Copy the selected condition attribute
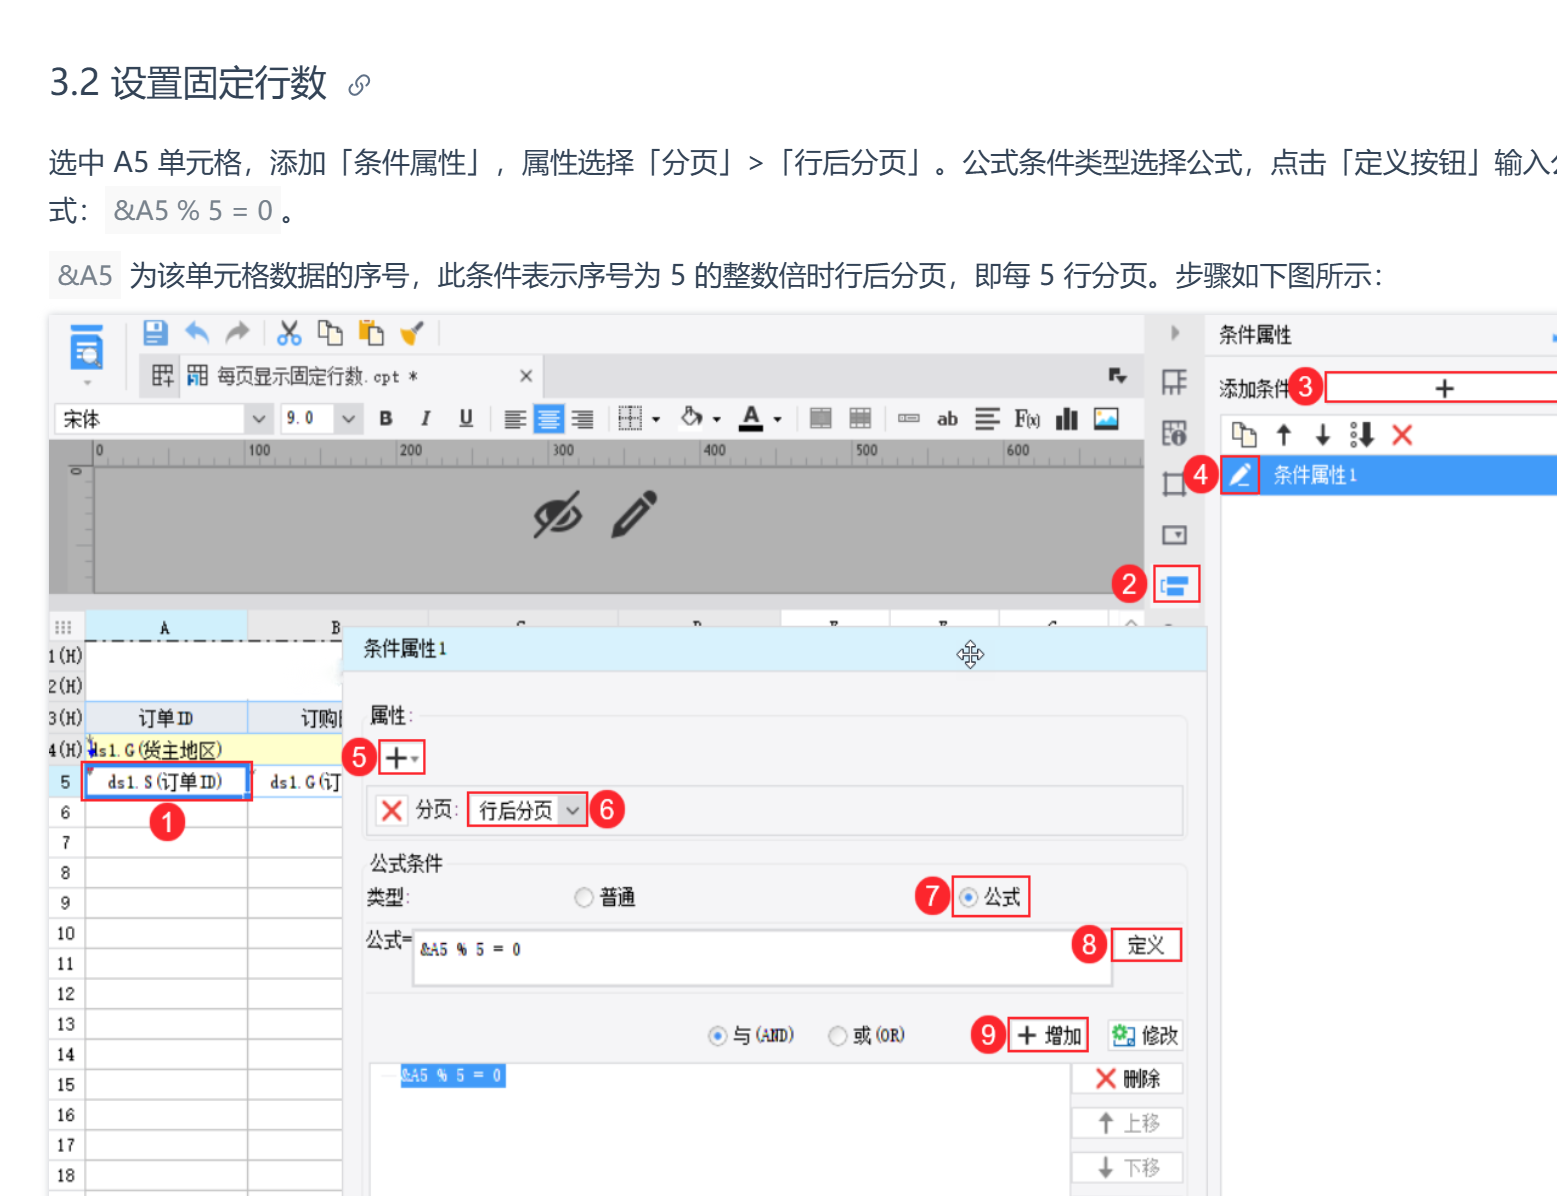This screenshot has width=1557, height=1196. click(1244, 435)
